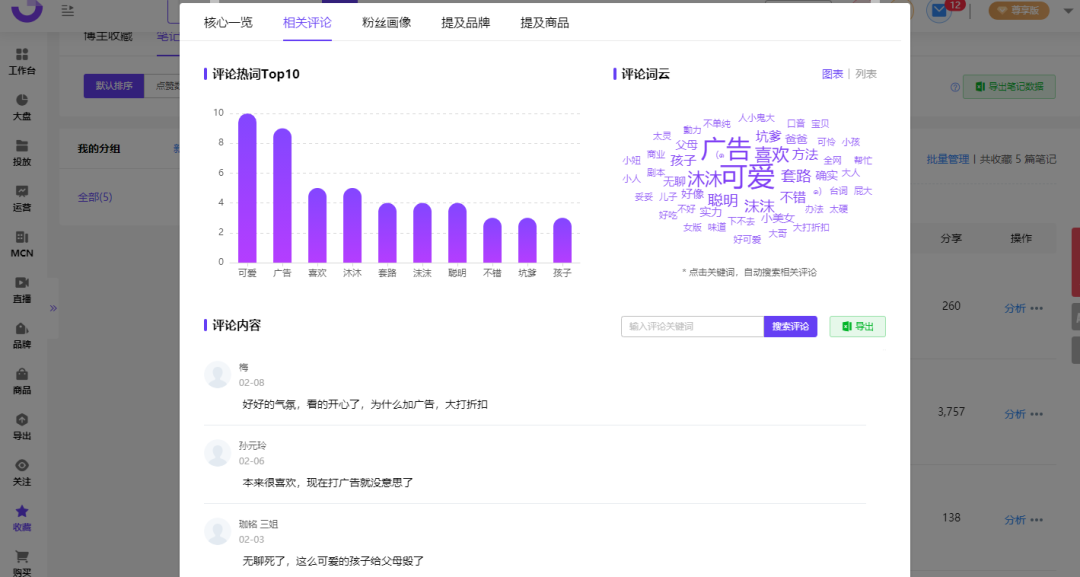Click the 搜索评论 button
Viewport: 1080px width, 577px height.
click(x=790, y=326)
